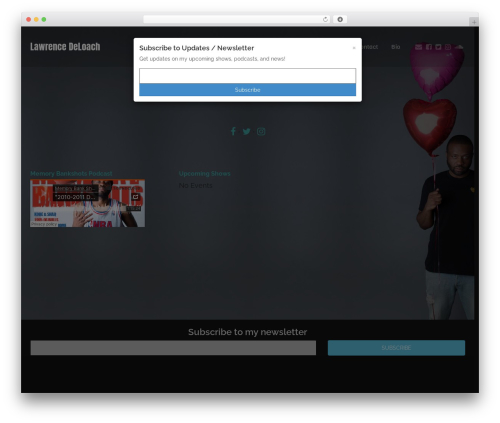Click the share icon on podcast player

135,197
